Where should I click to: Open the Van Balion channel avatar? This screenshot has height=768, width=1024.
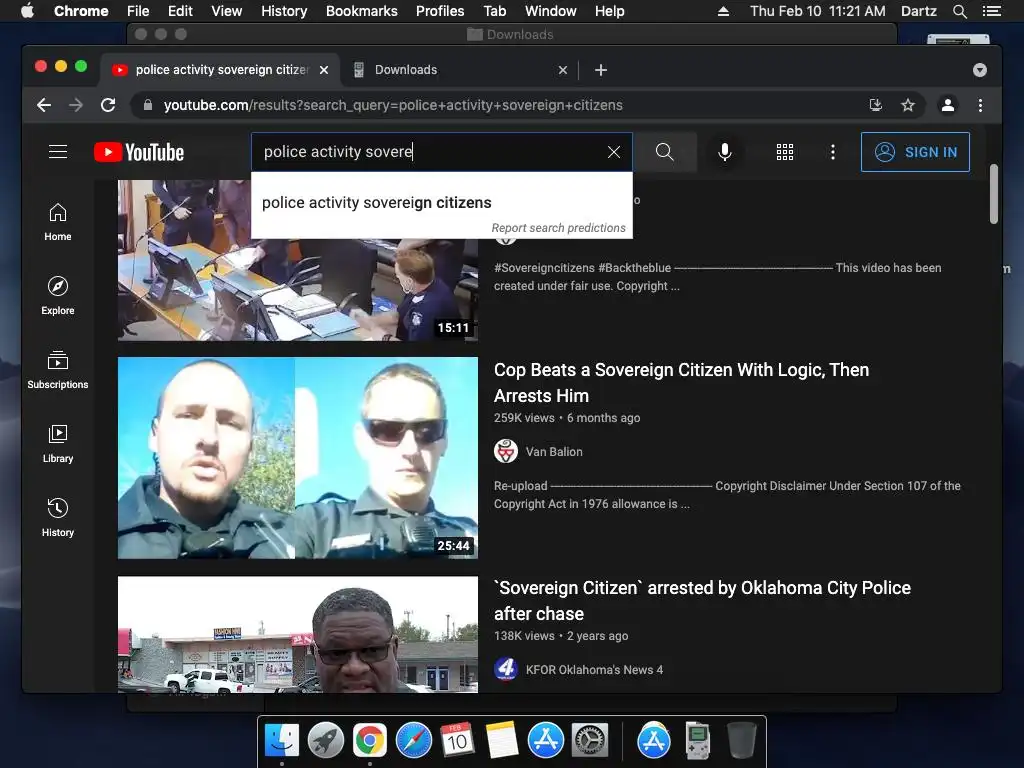pyautogui.click(x=505, y=451)
